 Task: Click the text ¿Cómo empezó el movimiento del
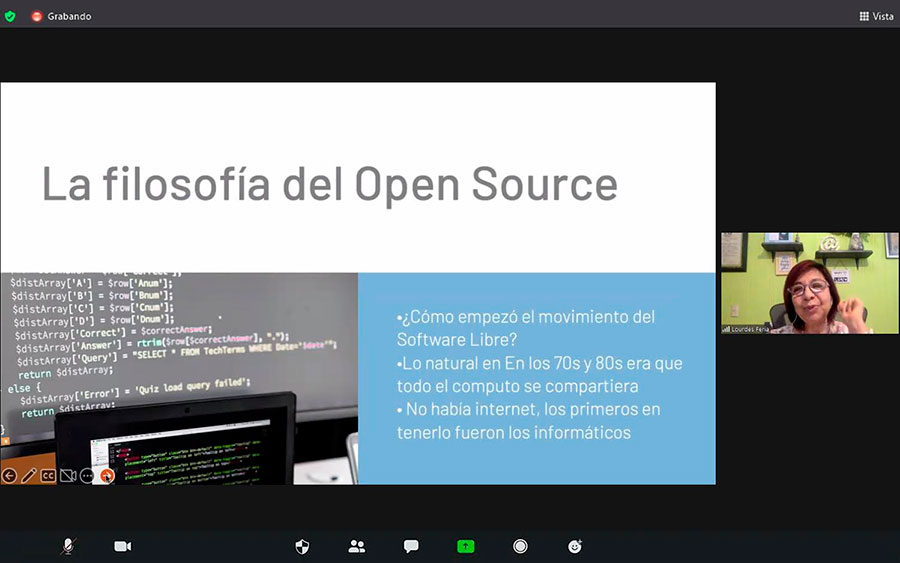tap(526, 317)
